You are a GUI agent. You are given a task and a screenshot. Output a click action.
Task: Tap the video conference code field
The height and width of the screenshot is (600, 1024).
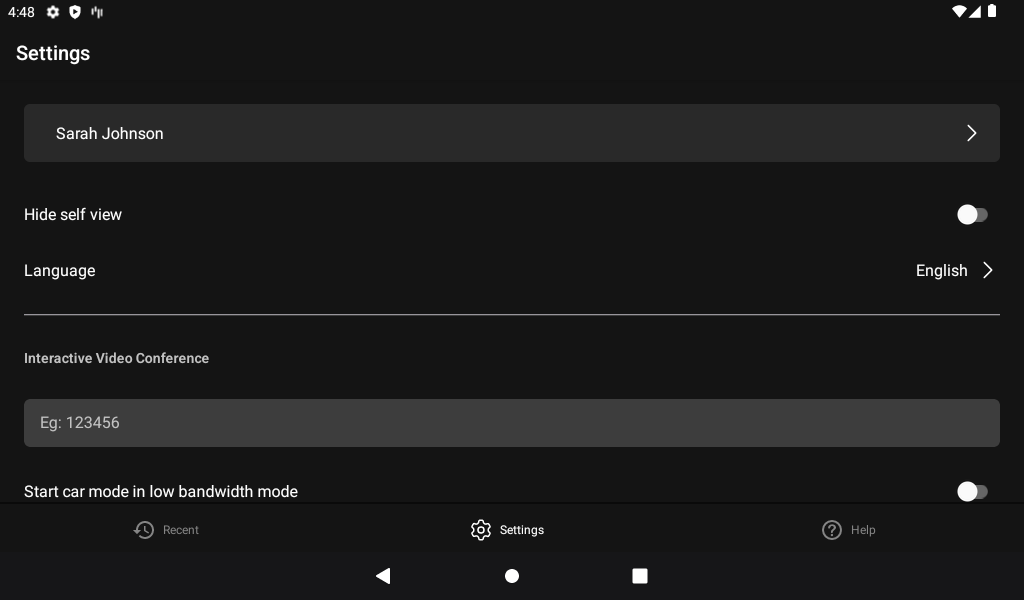[x=512, y=422]
